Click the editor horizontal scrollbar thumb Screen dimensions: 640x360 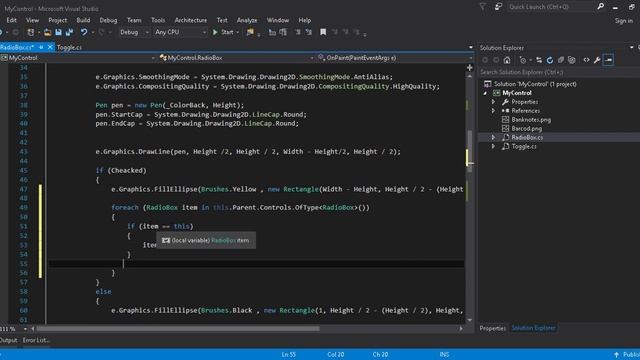coord(178,329)
